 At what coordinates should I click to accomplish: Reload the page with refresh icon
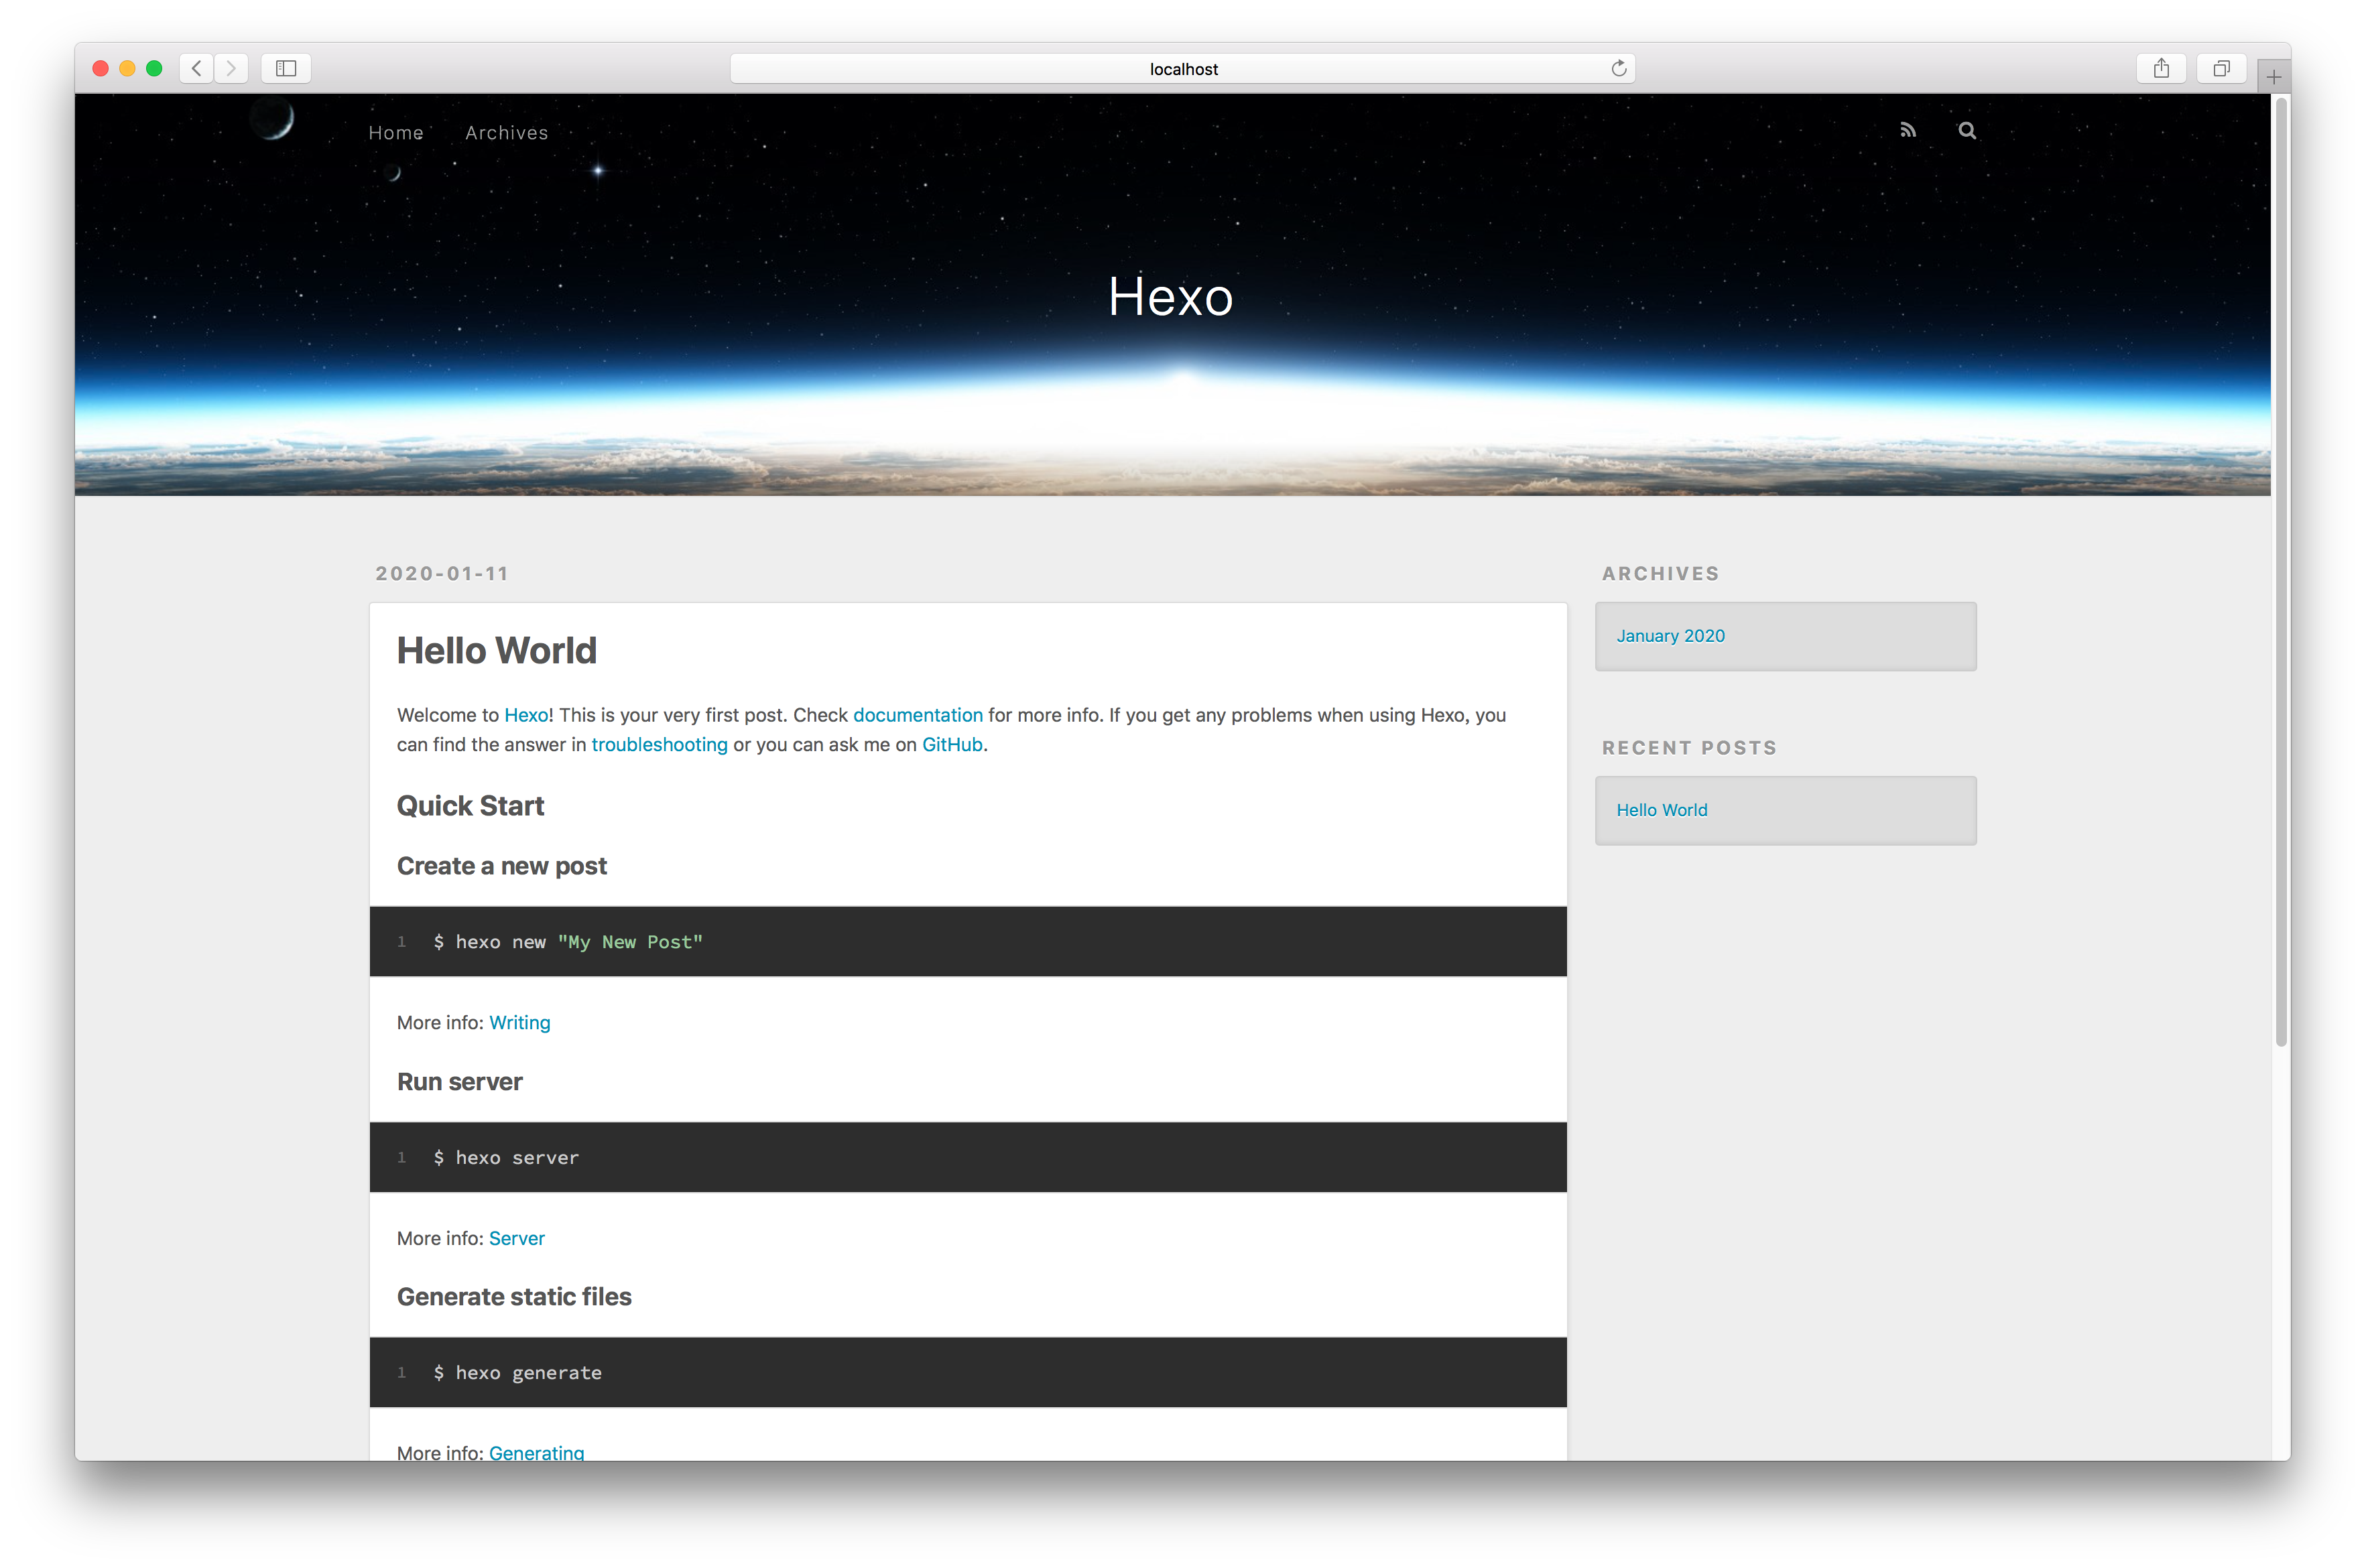coord(1619,68)
